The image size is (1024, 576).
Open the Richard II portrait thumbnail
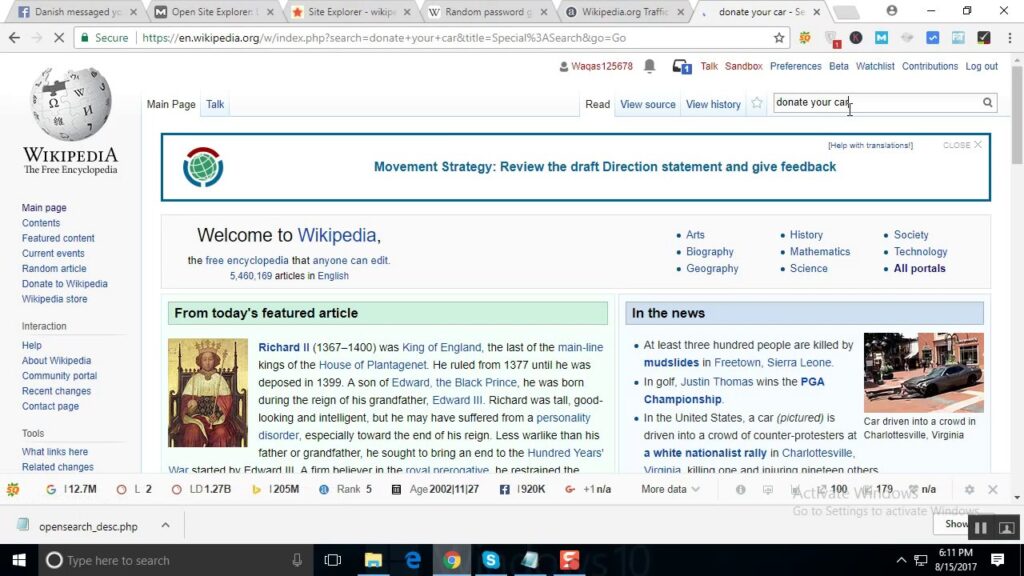pyautogui.click(x=208, y=392)
